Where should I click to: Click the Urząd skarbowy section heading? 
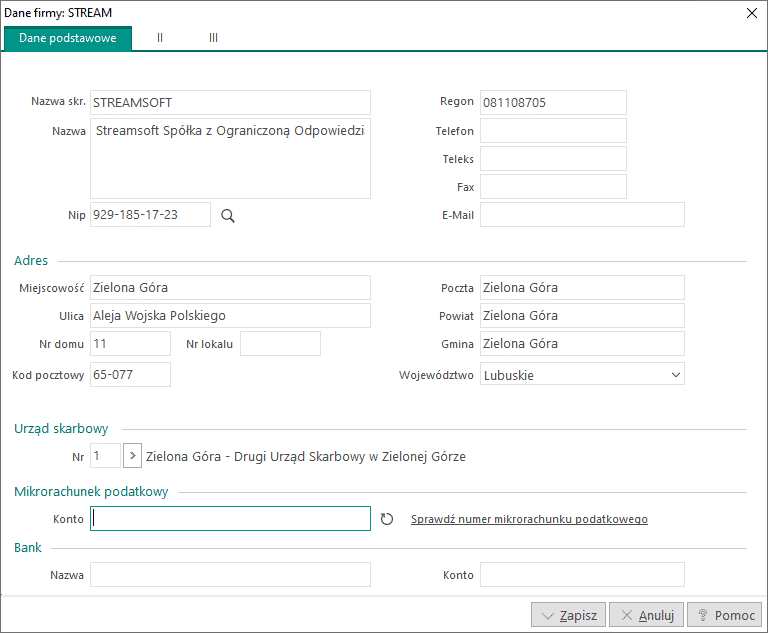(61, 429)
